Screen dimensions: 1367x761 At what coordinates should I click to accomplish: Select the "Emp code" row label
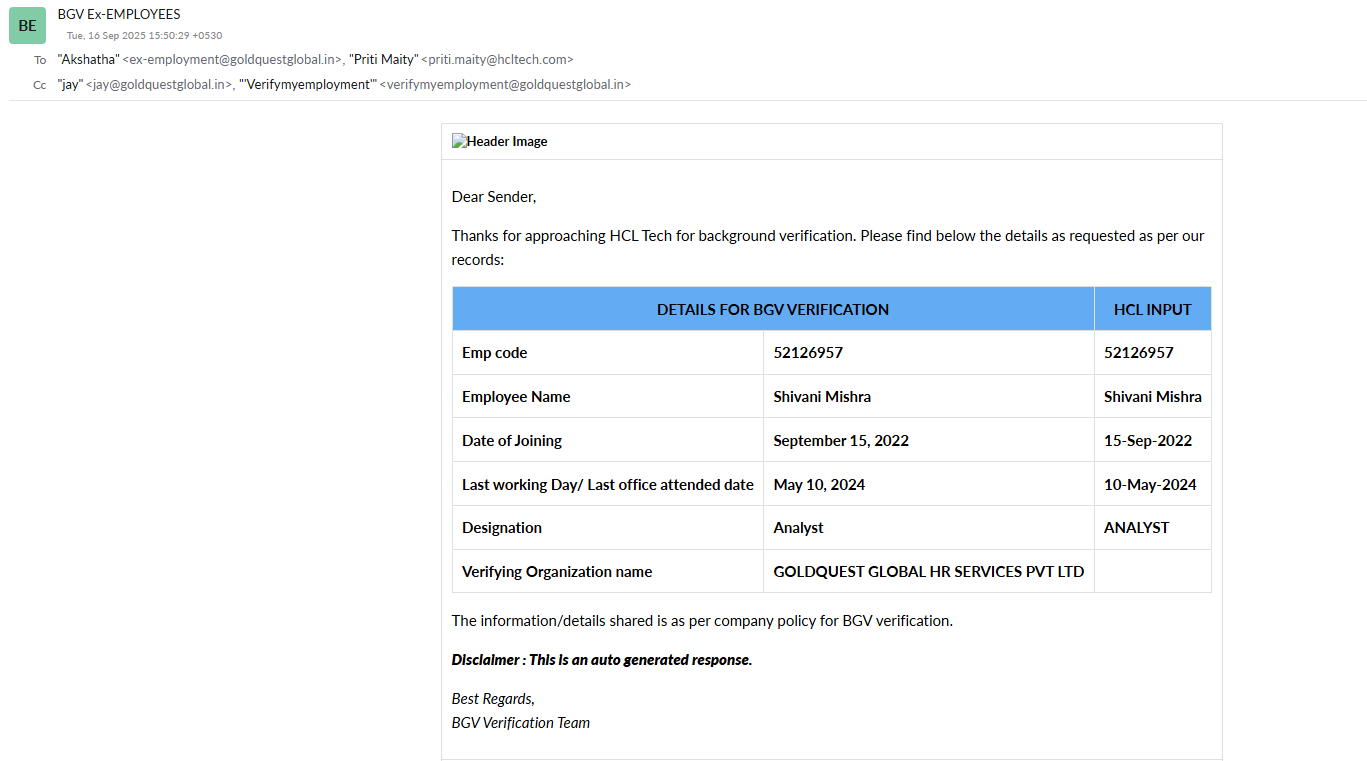point(494,353)
